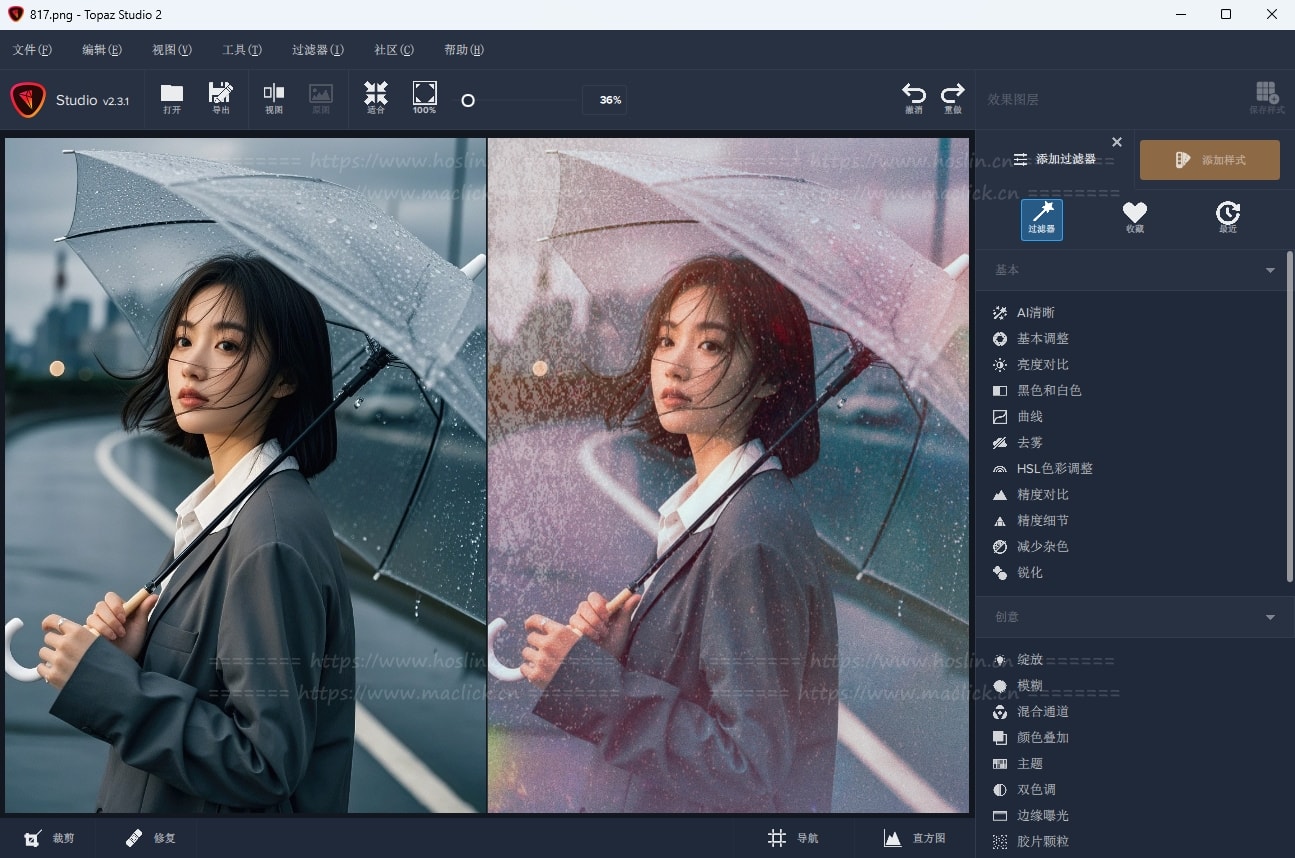Open the 过滤器 menu
1295x858 pixels.
coord(317,50)
